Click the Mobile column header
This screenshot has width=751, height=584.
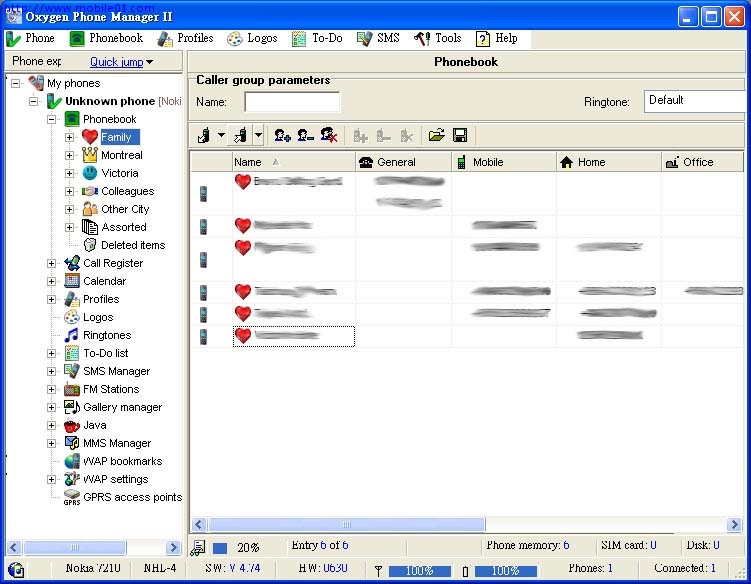pyautogui.click(x=504, y=162)
